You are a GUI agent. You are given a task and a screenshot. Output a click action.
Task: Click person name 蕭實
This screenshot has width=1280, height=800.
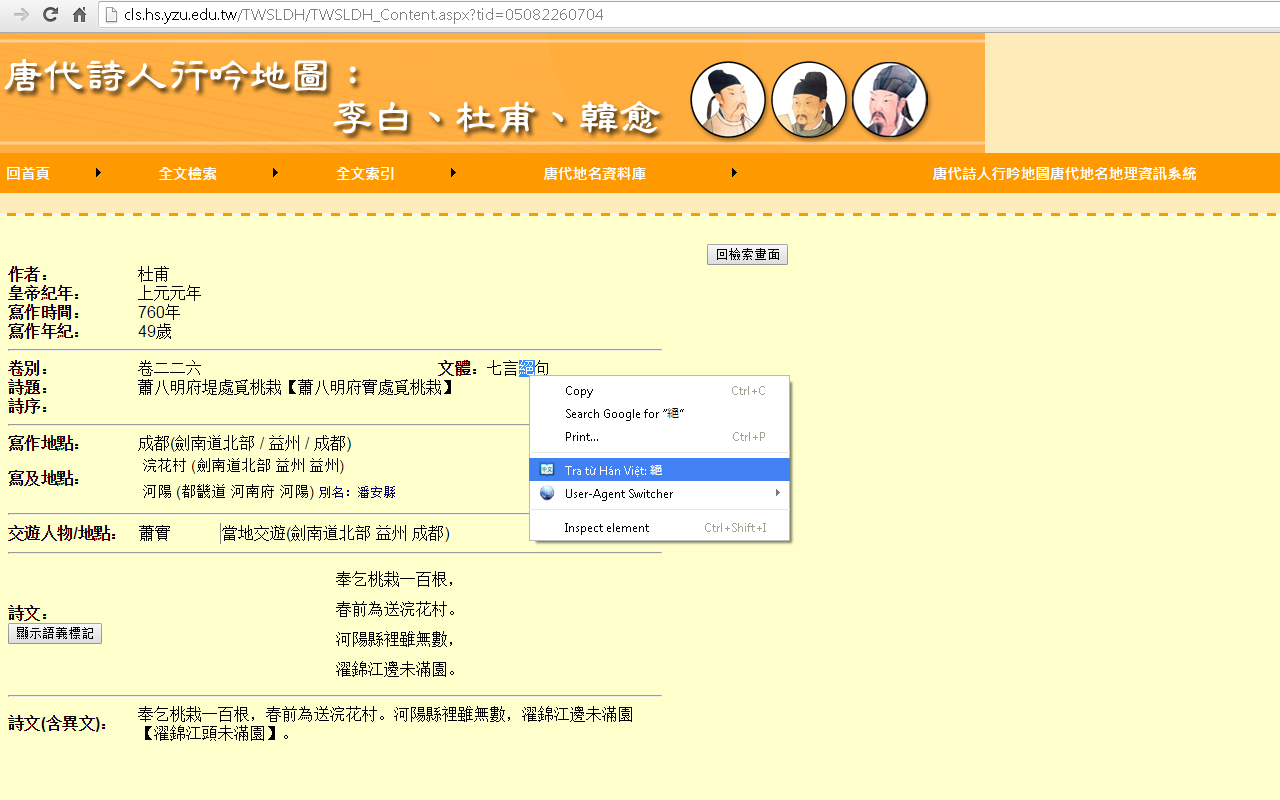(154, 534)
